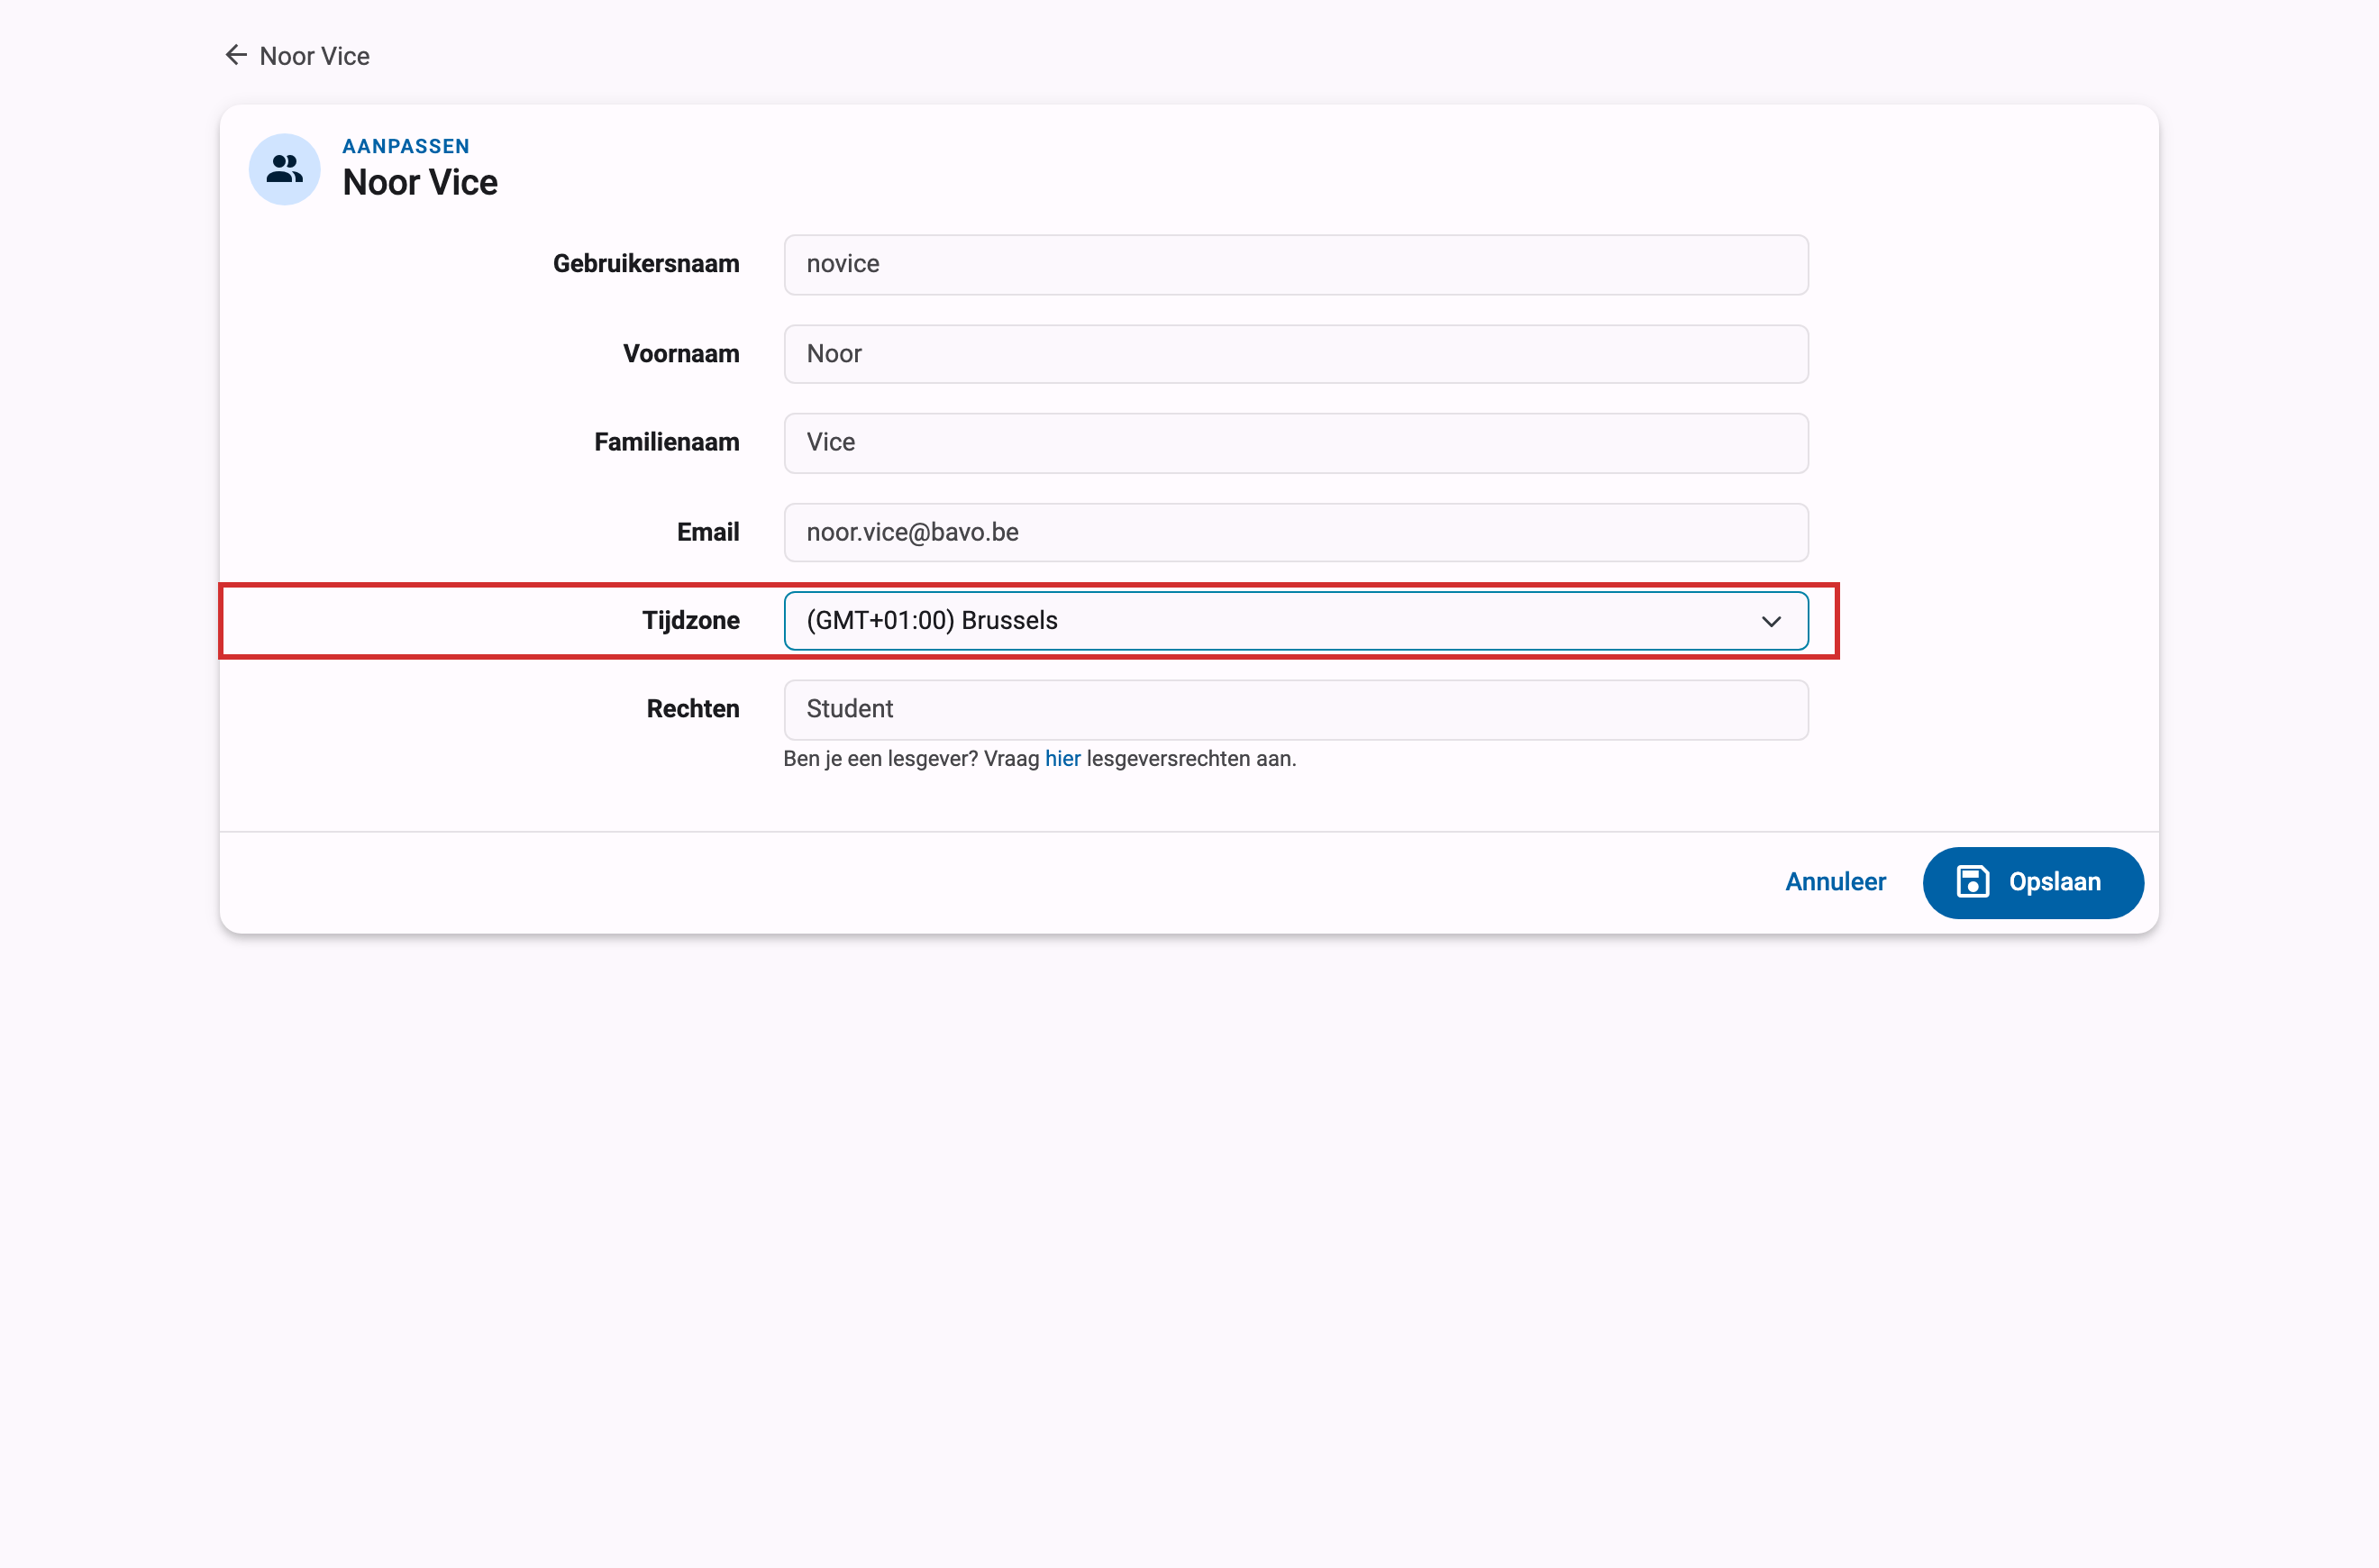Click the Rechten label
The height and width of the screenshot is (1568, 2379).
point(693,709)
